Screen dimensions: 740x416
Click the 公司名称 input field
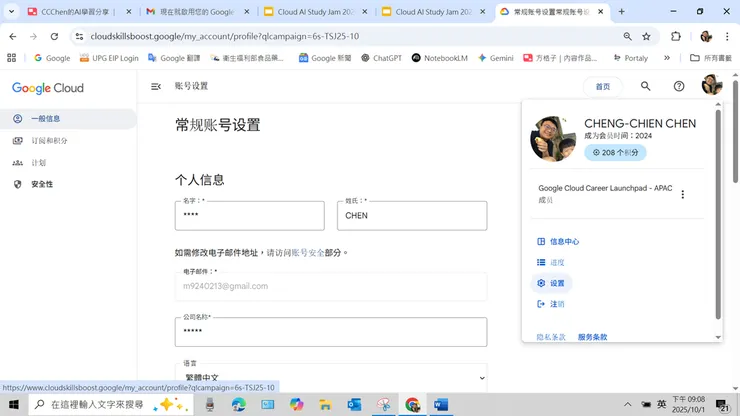pos(331,331)
